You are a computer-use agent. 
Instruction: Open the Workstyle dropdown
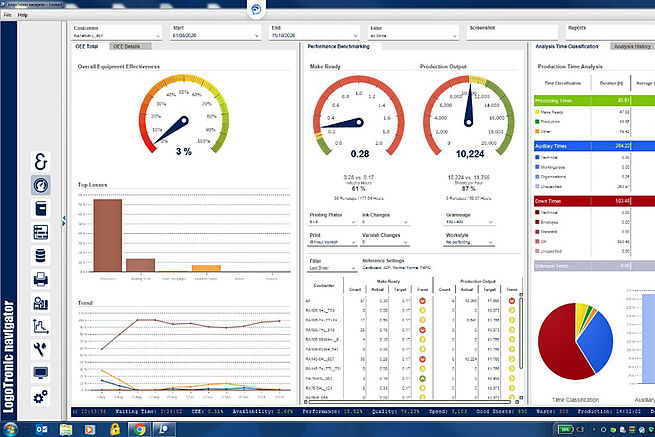pos(470,242)
